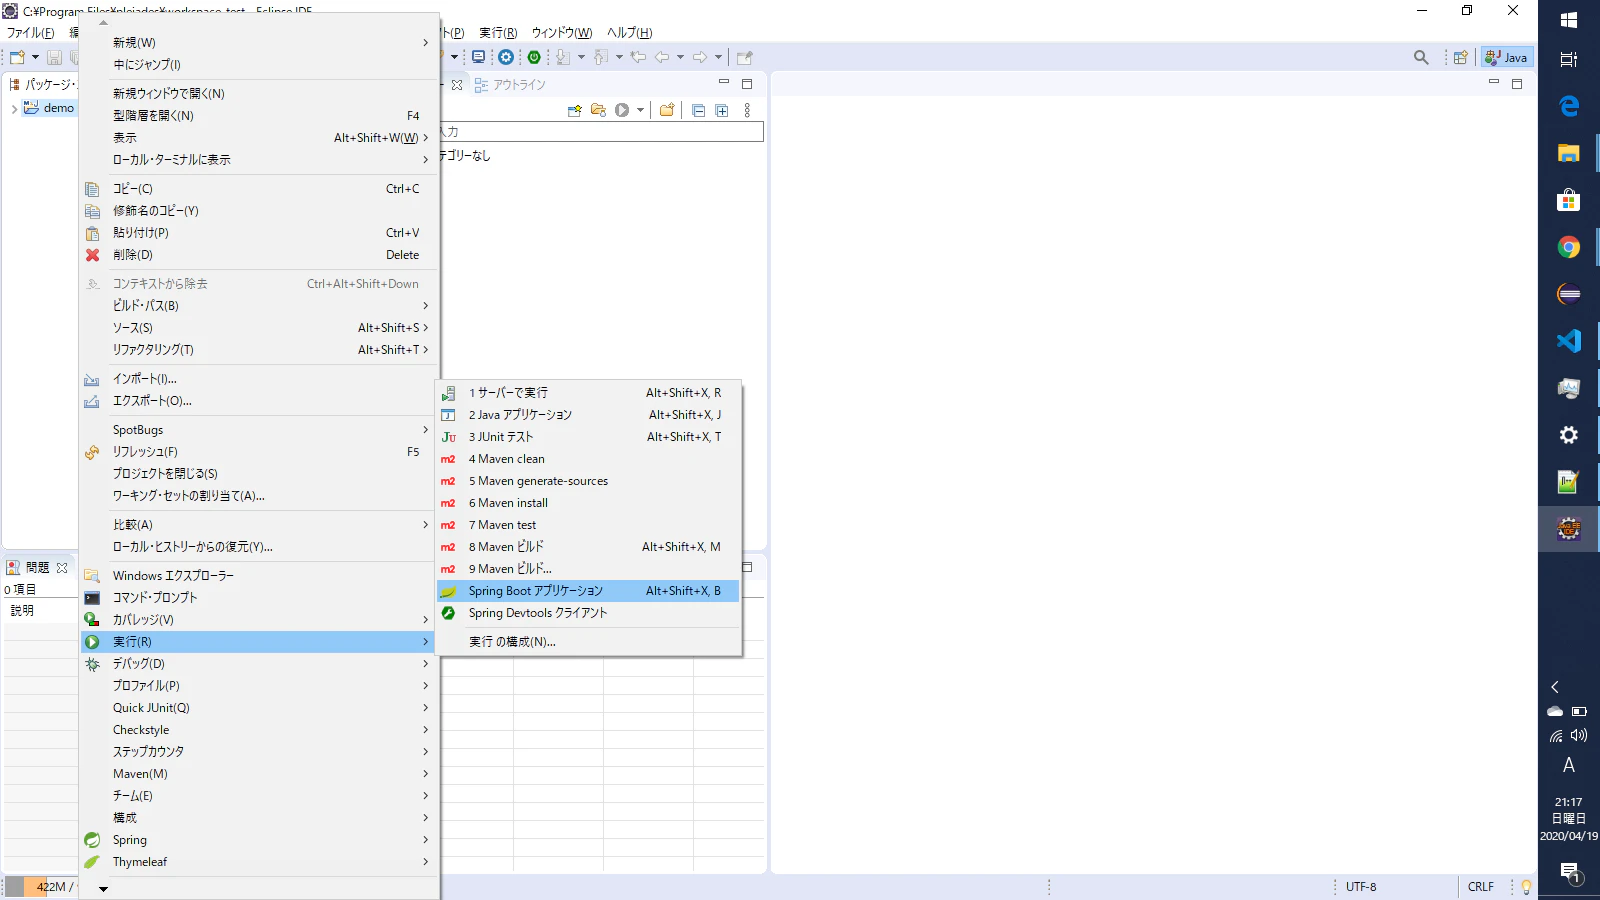Click the context menu bottom scroll arrow
The height and width of the screenshot is (900, 1600).
pos(103,889)
